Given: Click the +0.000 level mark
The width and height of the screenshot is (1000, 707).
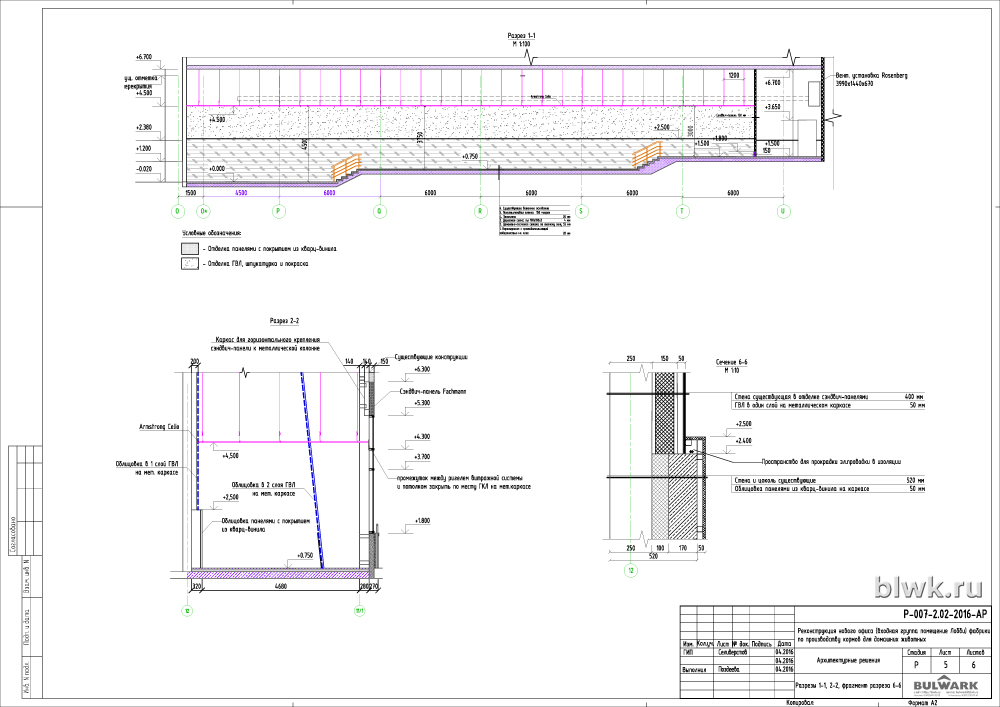Looking at the screenshot, I should (x=217, y=168).
